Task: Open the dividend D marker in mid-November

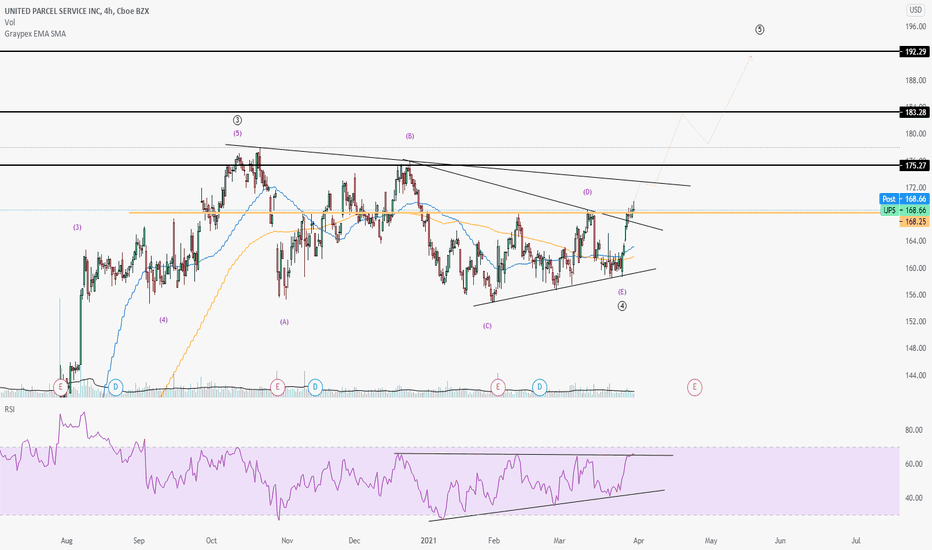Action: point(315,388)
